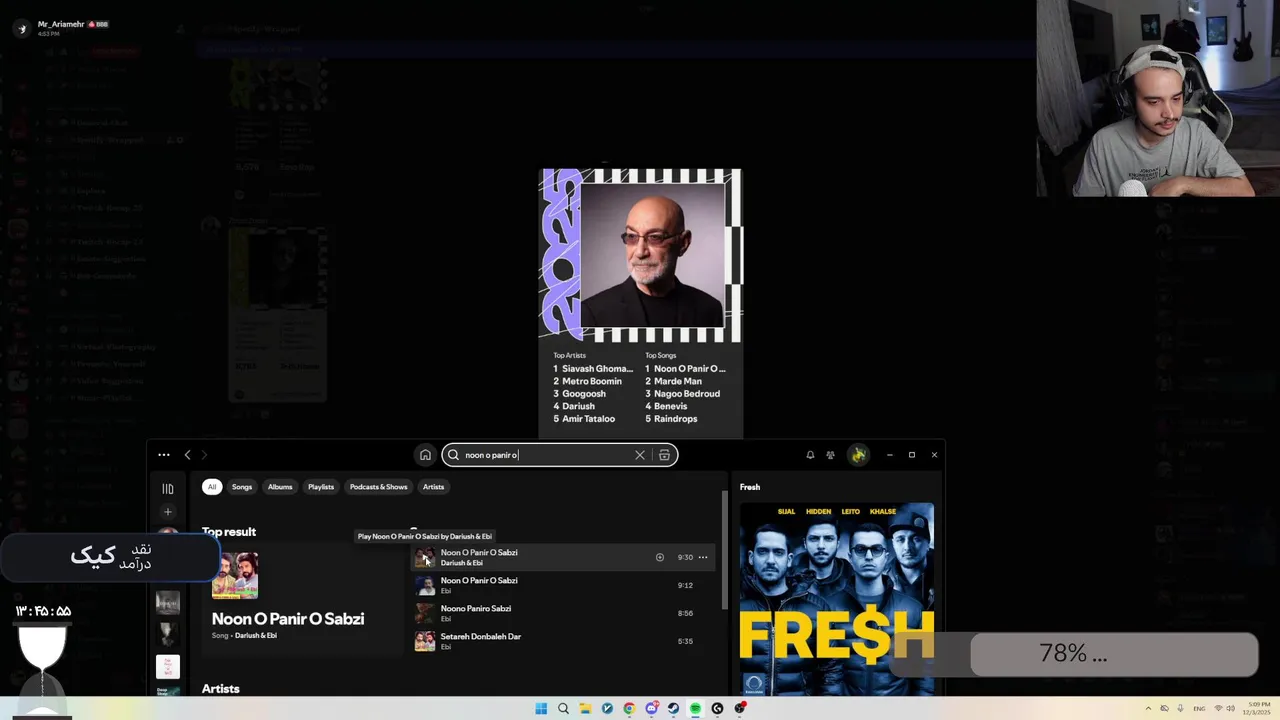
Task: Click Setareh Donbaleh Dar cover thumbnail
Action: pos(425,641)
